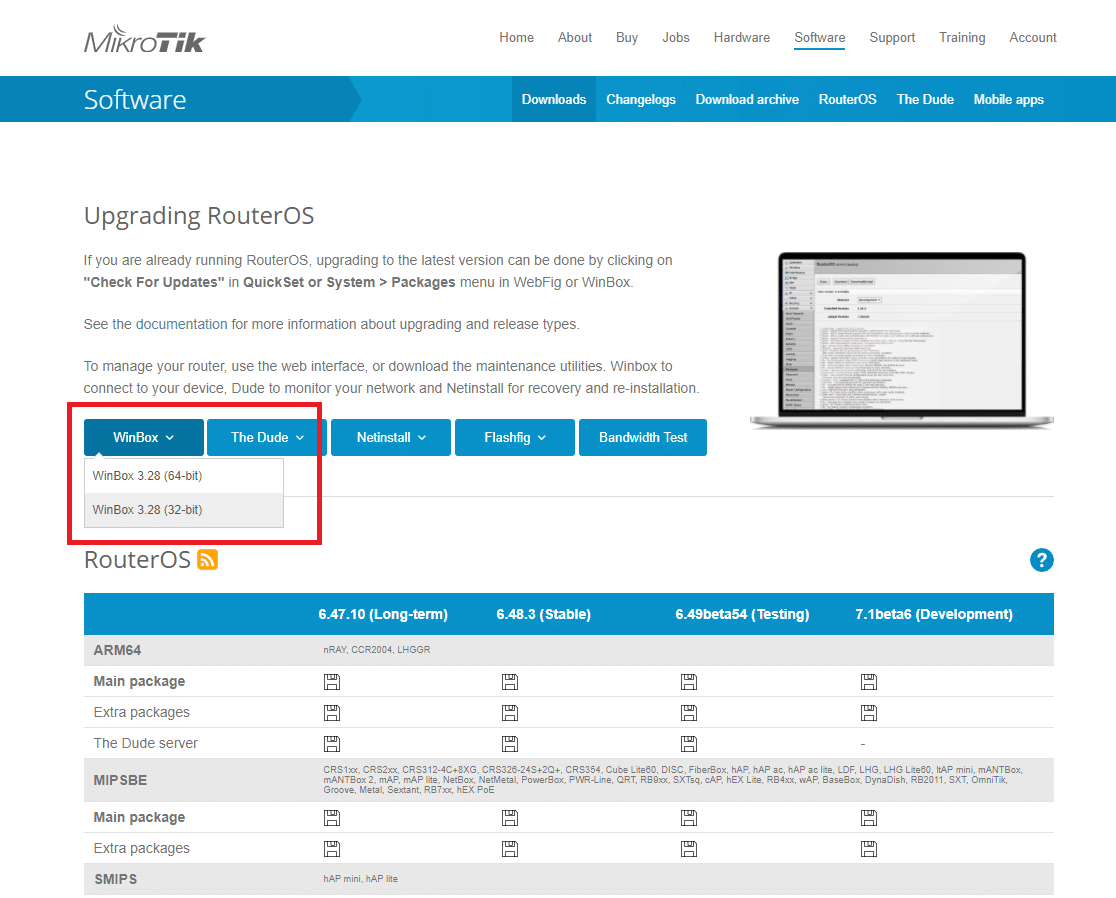Image resolution: width=1116 pixels, height=898 pixels.
Task: Navigate to Hardware
Action: (x=742, y=38)
